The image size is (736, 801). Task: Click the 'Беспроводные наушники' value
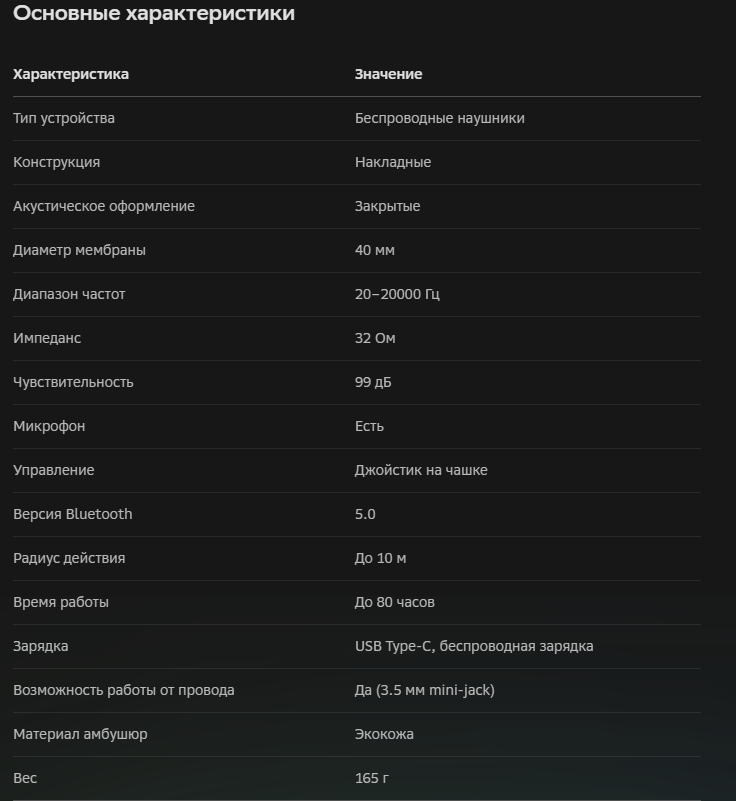pos(439,118)
